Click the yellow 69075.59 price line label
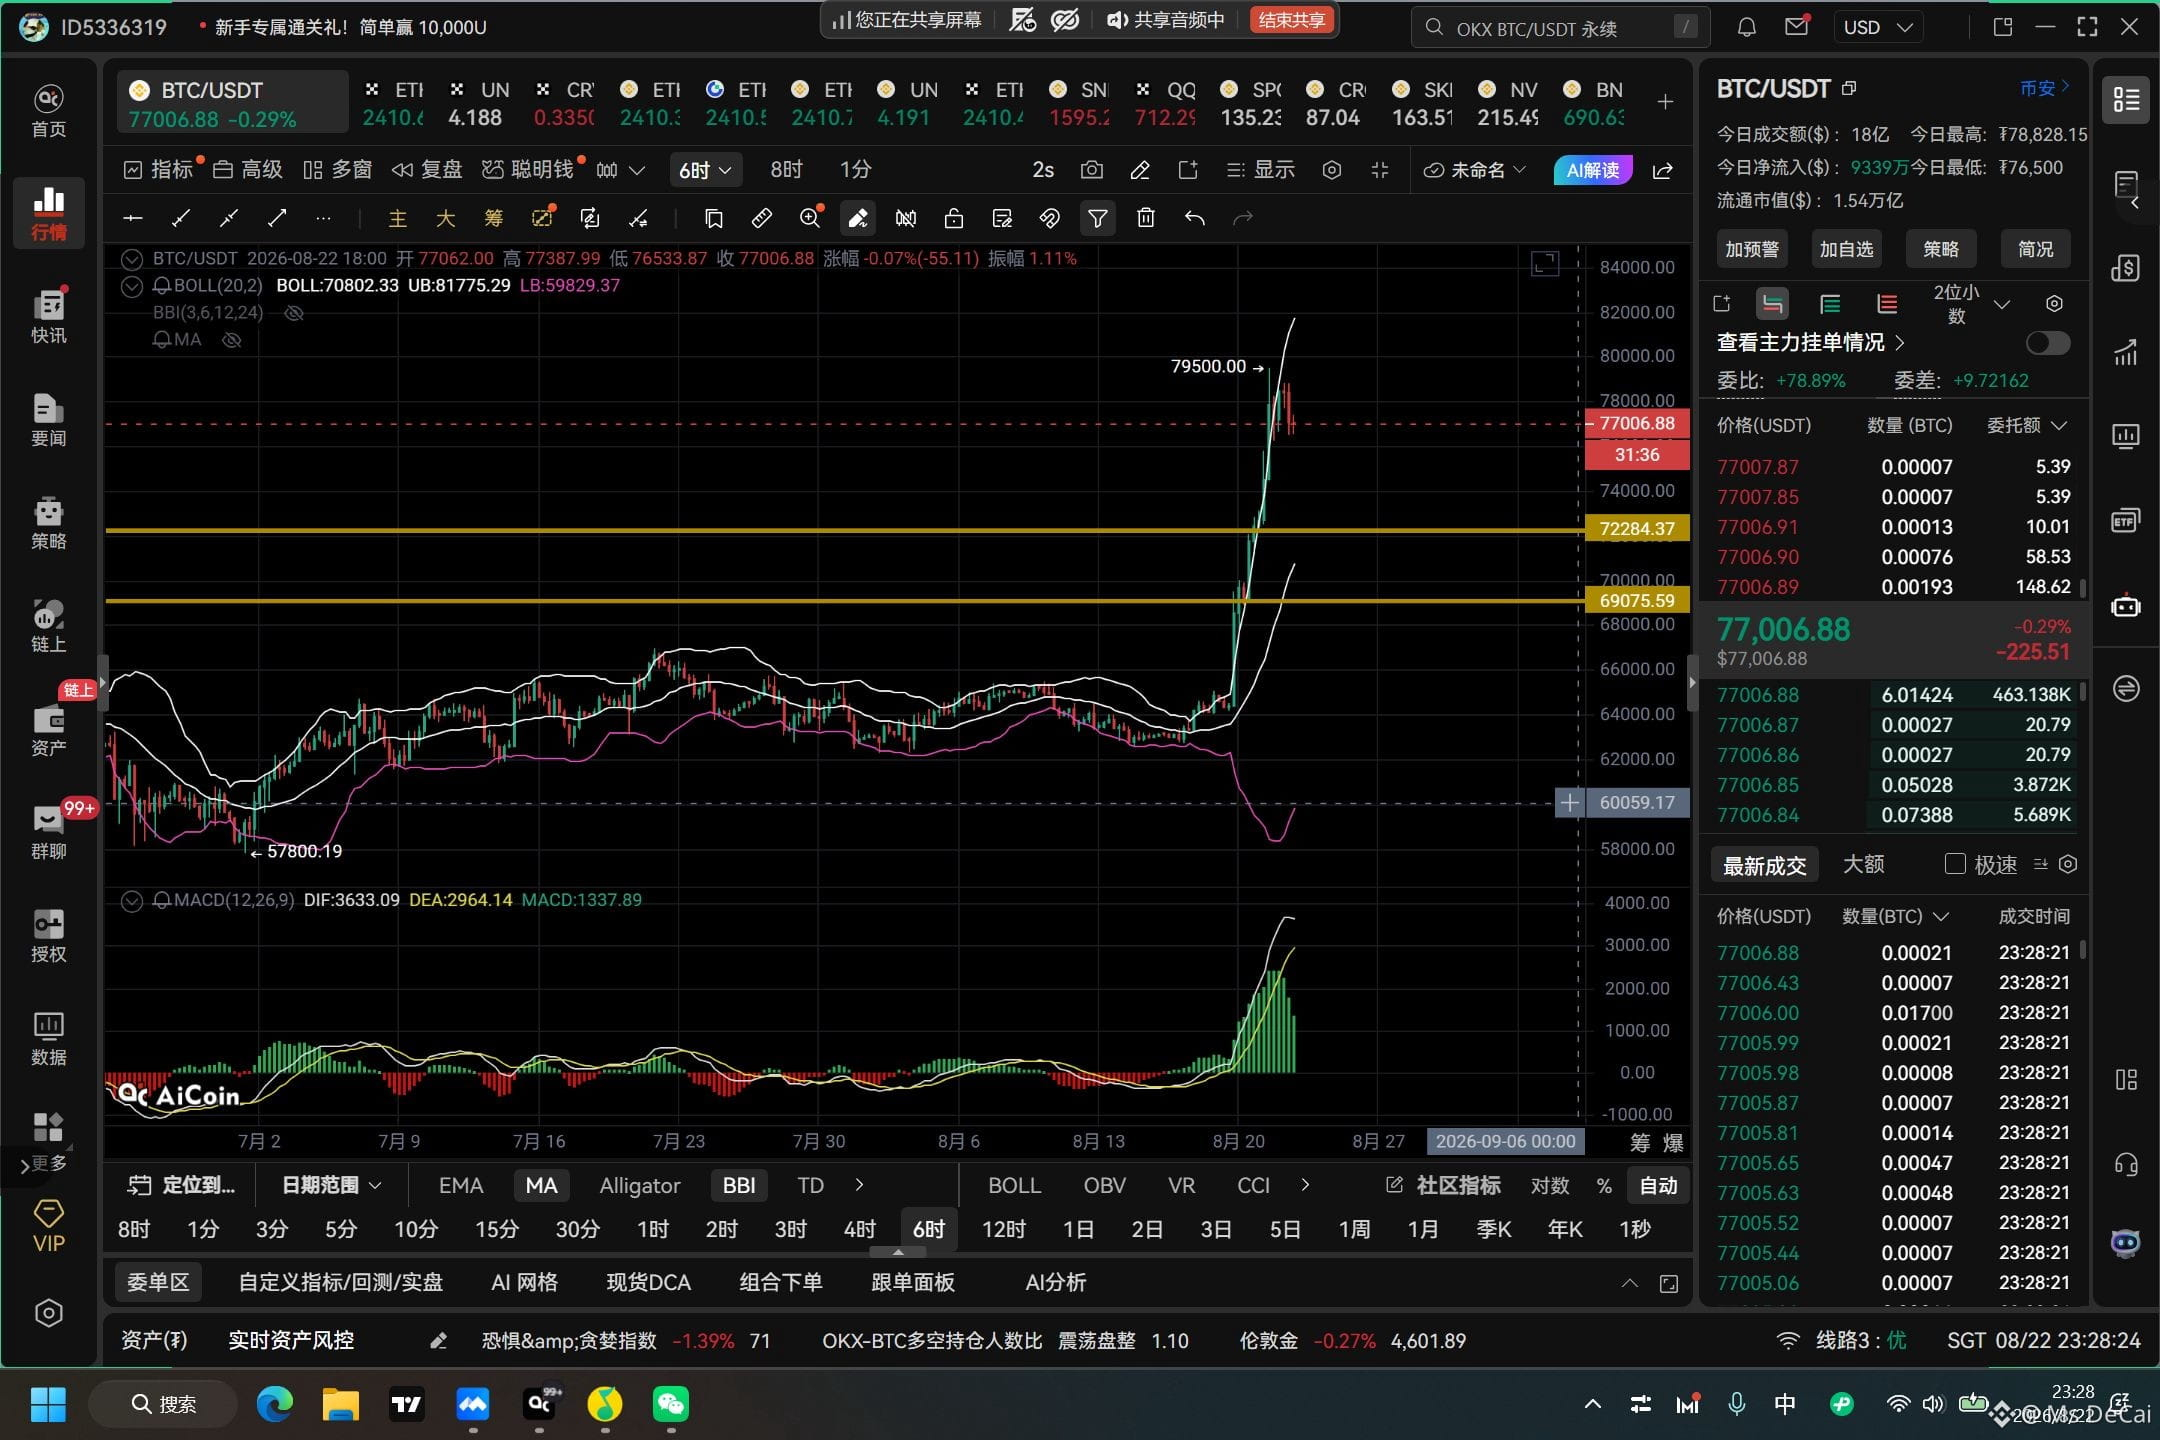The width and height of the screenshot is (2160, 1440). (x=1637, y=600)
